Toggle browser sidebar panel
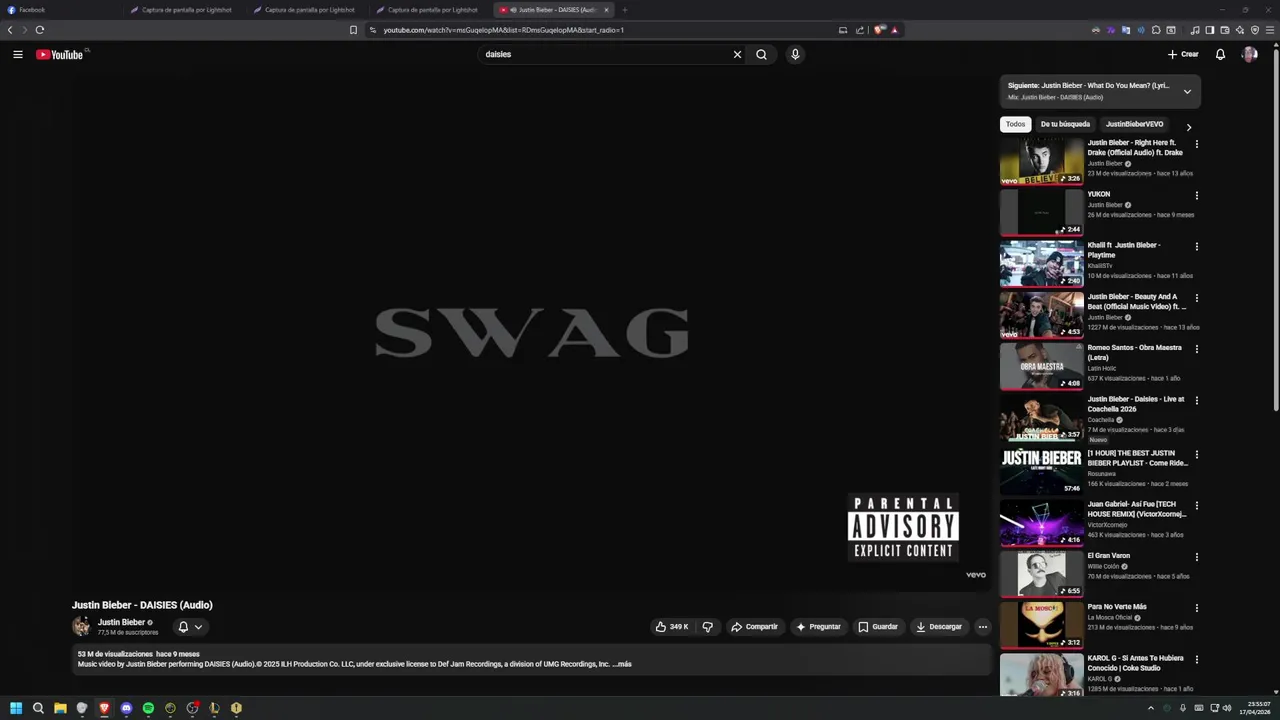The image size is (1280, 720). (1210, 30)
